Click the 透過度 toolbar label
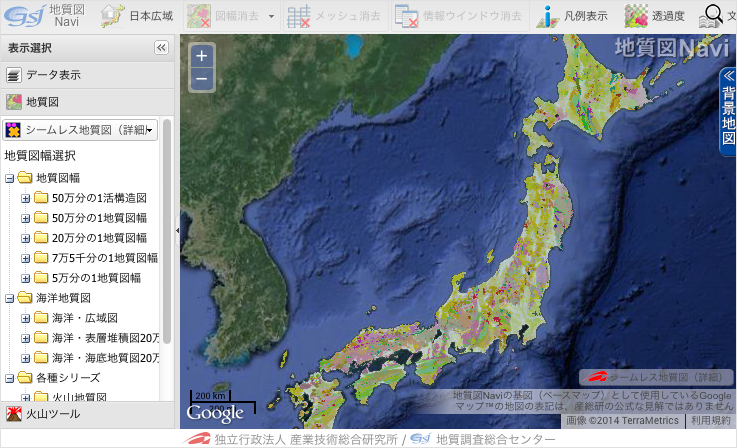This screenshot has height=448, width=737. click(668, 16)
